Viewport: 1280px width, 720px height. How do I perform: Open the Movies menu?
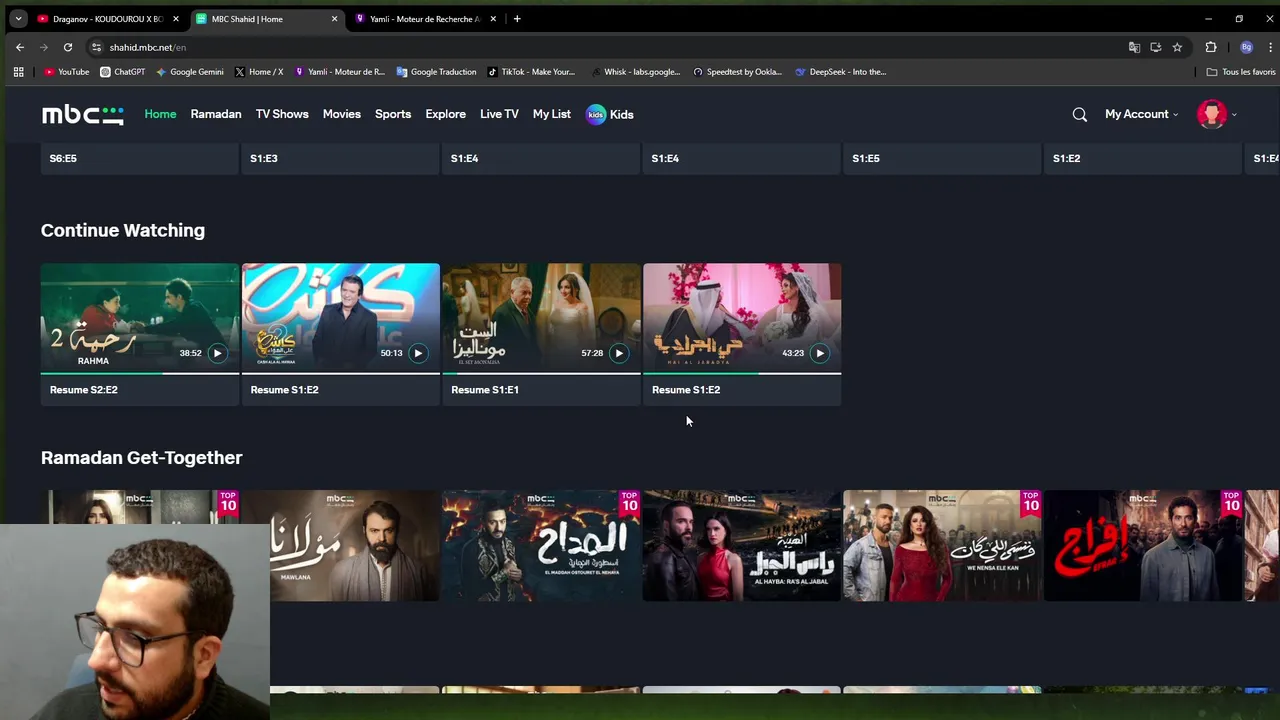(342, 114)
